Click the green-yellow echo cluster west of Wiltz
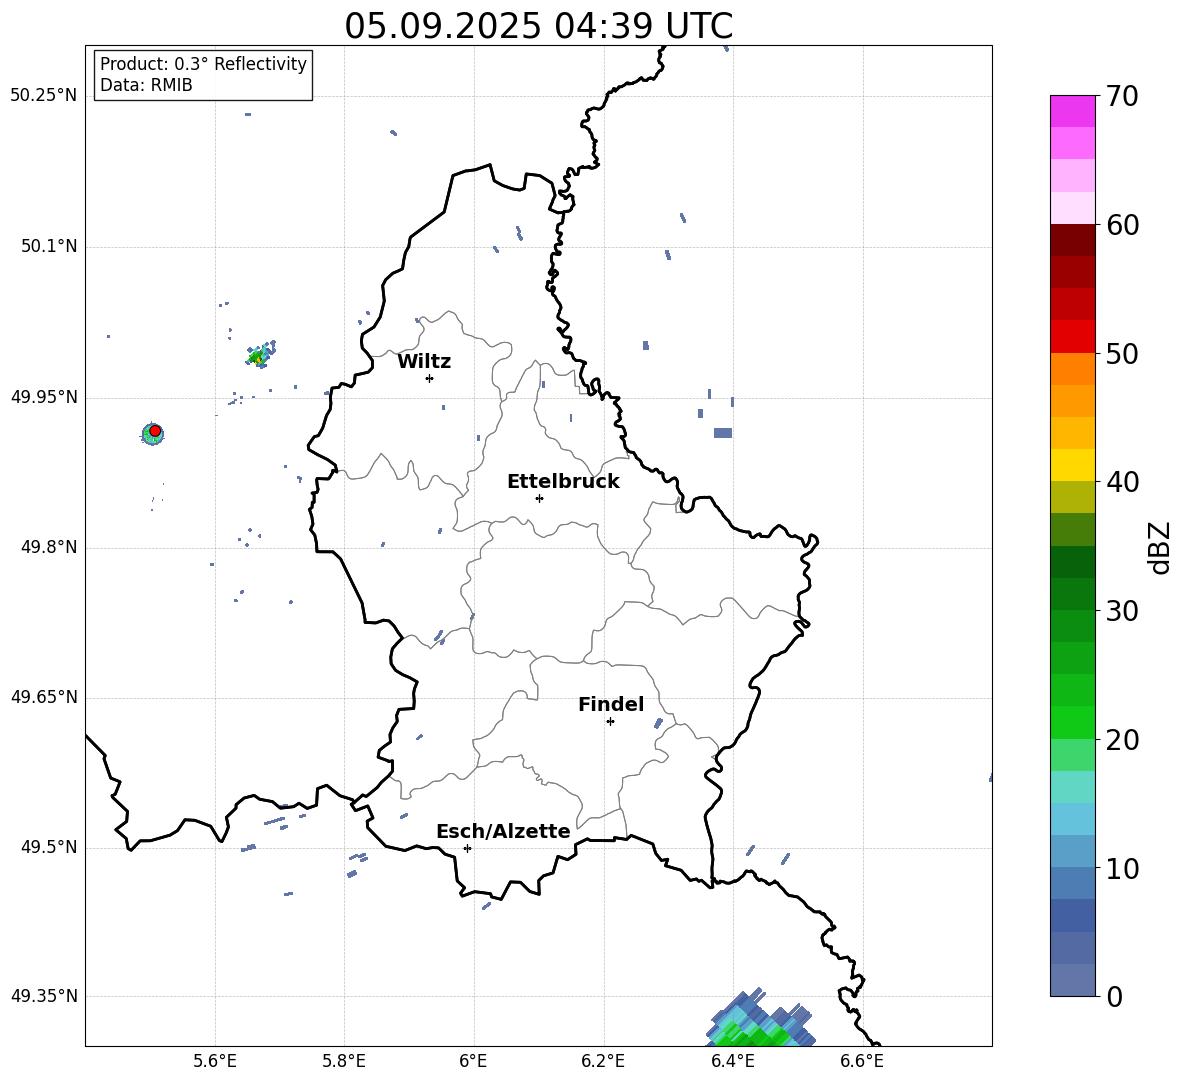 (x=261, y=354)
